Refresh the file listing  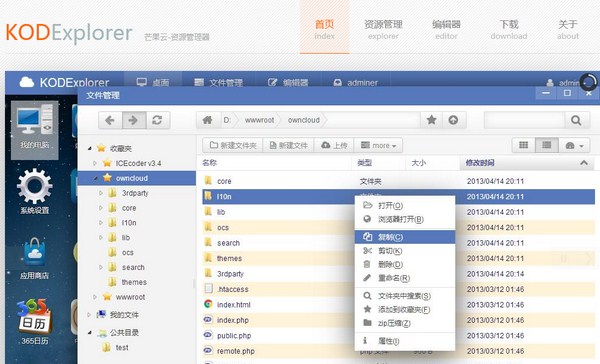(x=157, y=120)
